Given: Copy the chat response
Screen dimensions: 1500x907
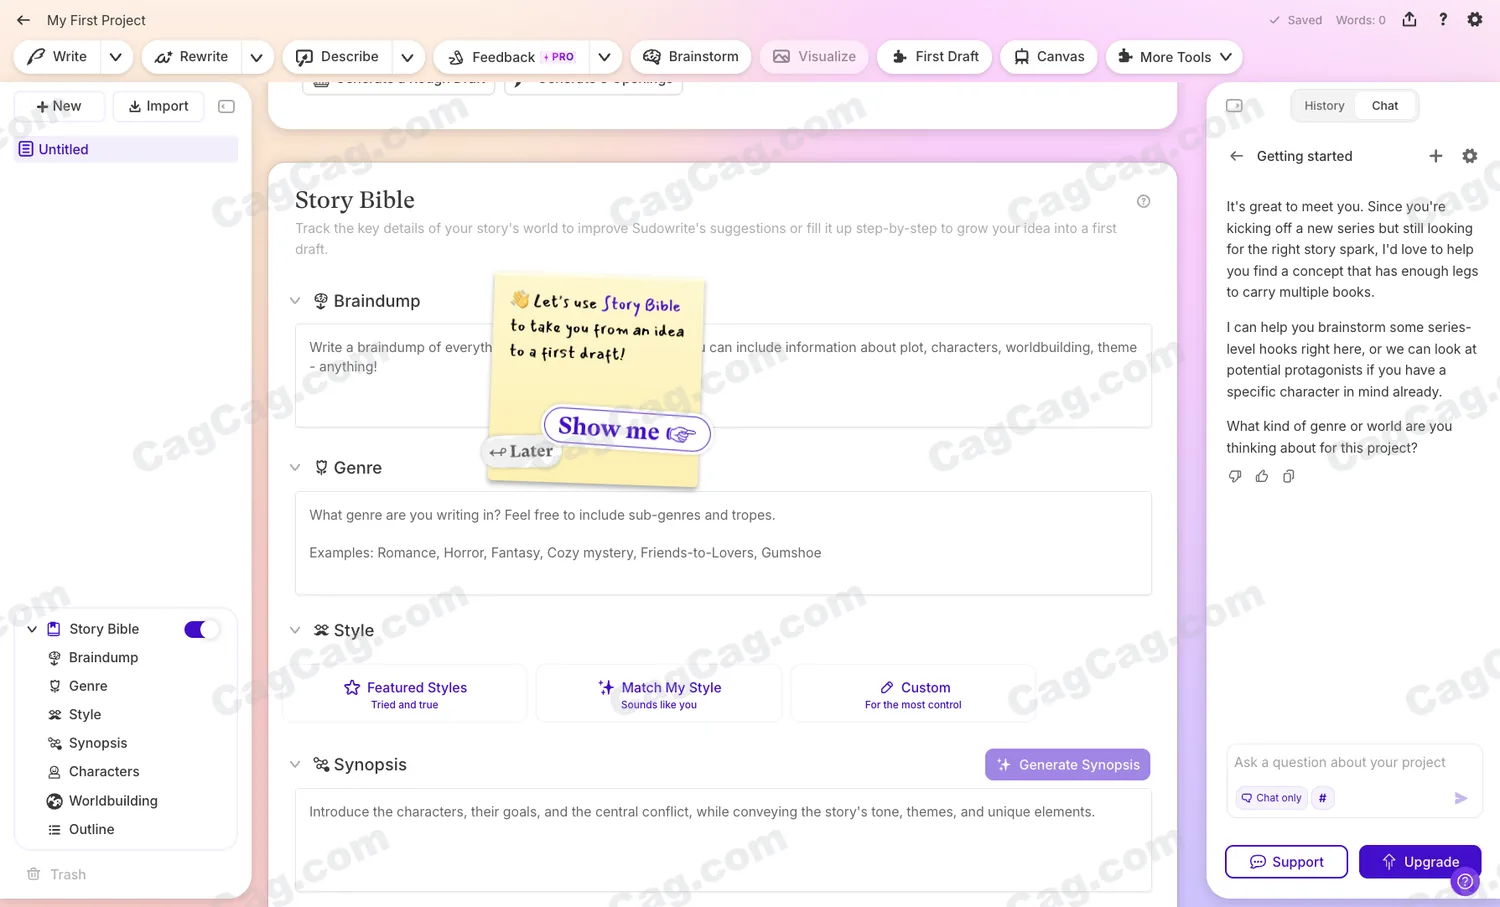Looking at the screenshot, I should pyautogui.click(x=1289, y=477).
